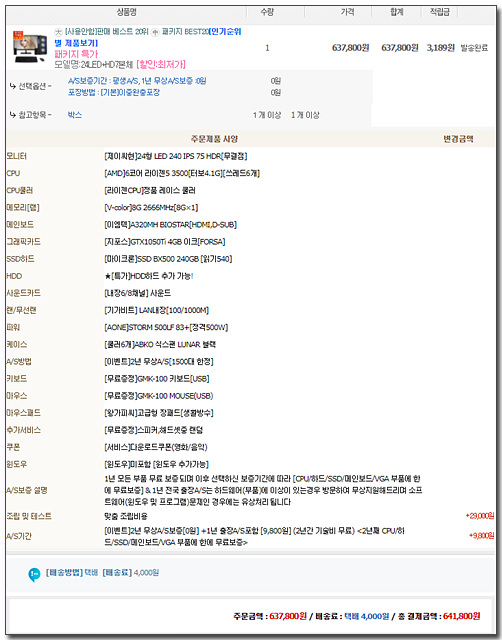Click the 3,189원 reward points value
The width and height of the screenshot is (502, 640).
441,48
